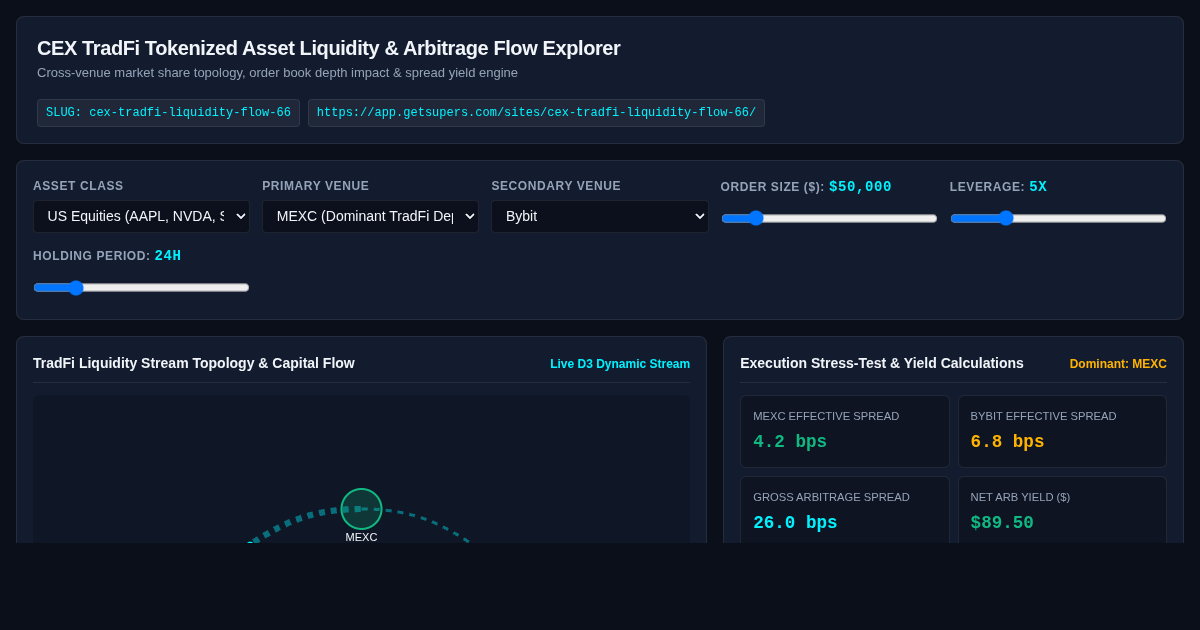Click the site URL badge
This screenshot has height=630, width=1200.
click(x=536, y=113)
